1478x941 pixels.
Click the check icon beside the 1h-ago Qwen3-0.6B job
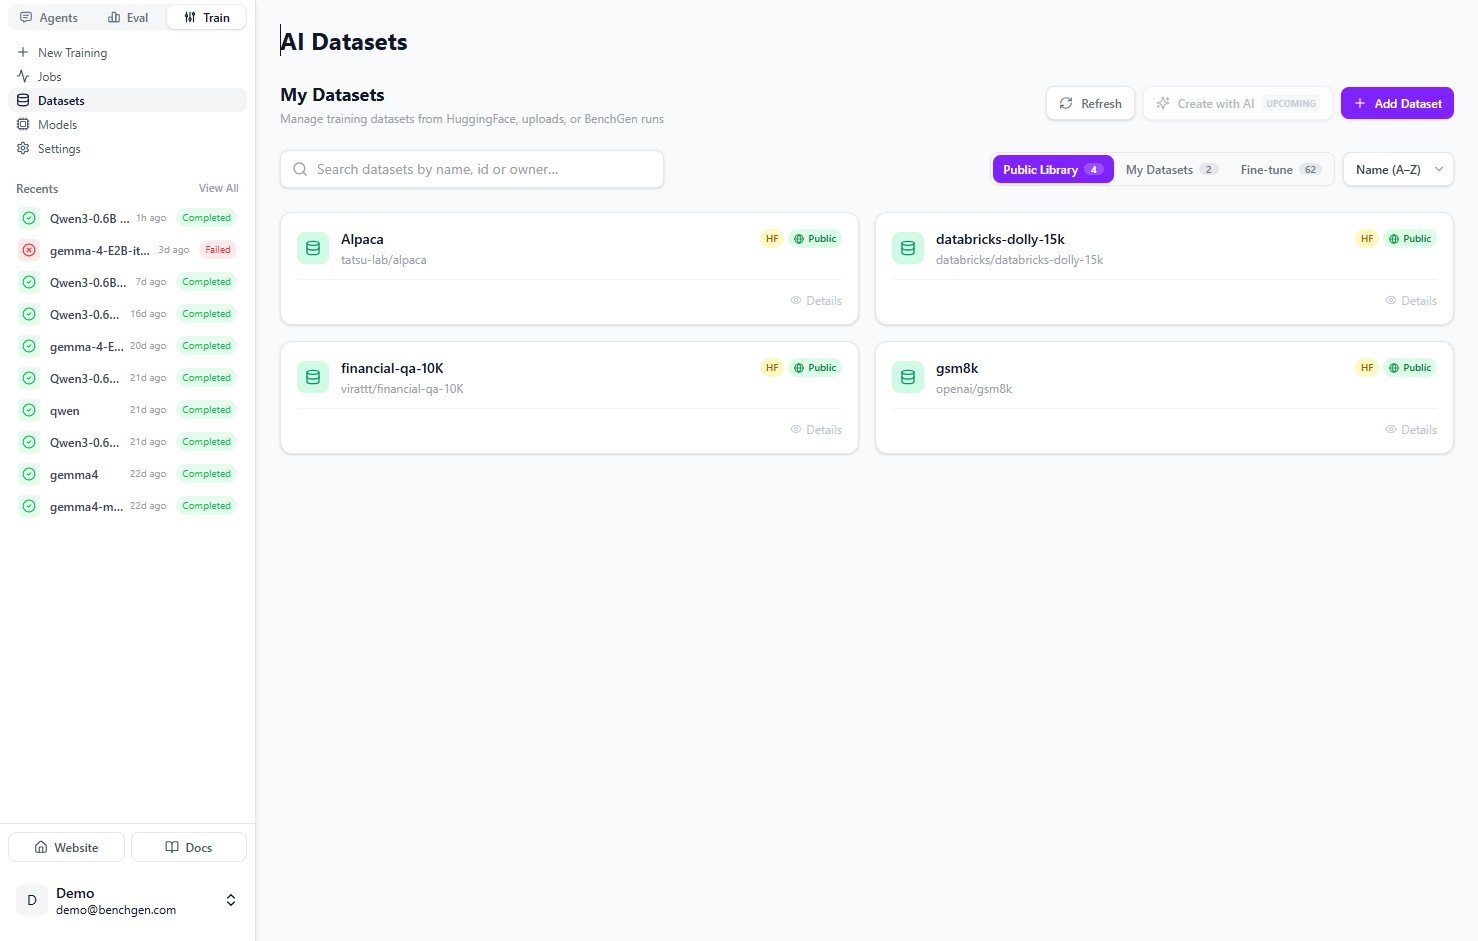click(29, 218)
